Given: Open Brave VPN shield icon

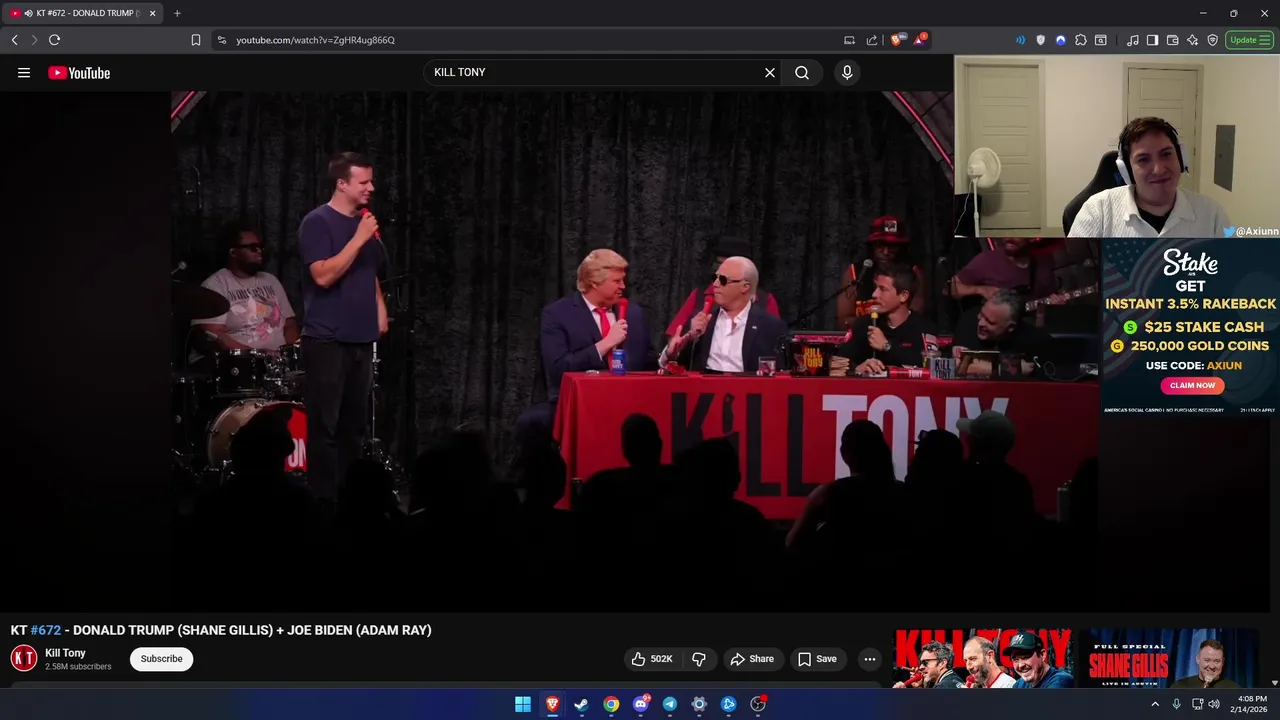Looking at the screenshot, I should [1213, 40].
